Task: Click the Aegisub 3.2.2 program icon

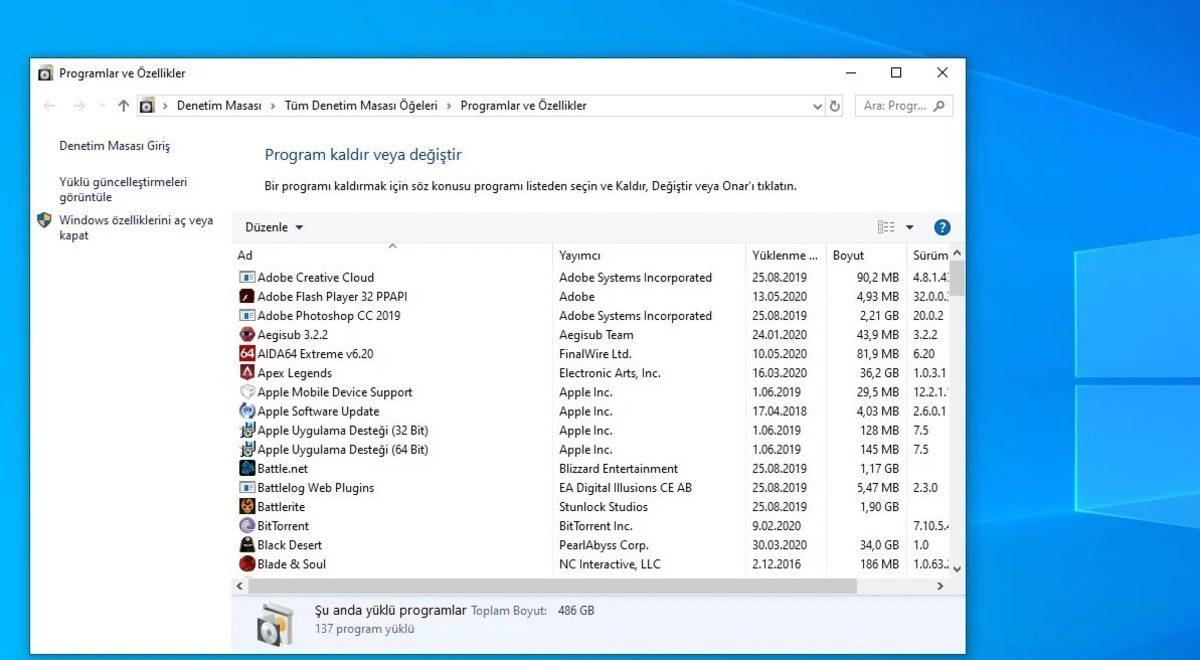Action: (246, 334)
